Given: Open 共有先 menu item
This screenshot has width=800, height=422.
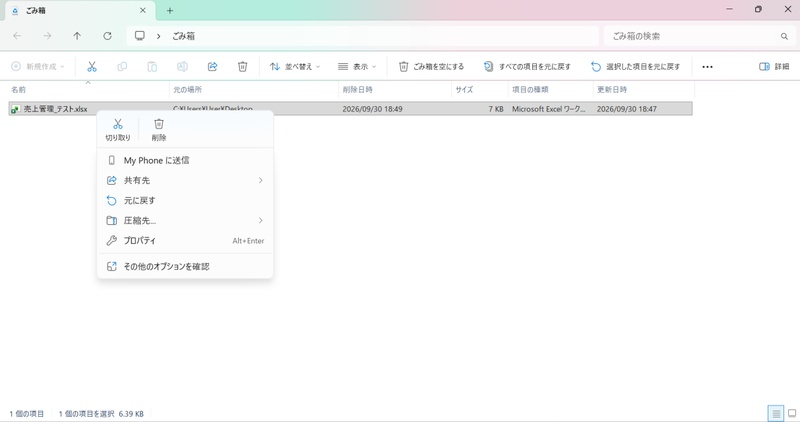Looking at the screenshot, I should pyautogui.click(x=185, y=180).
